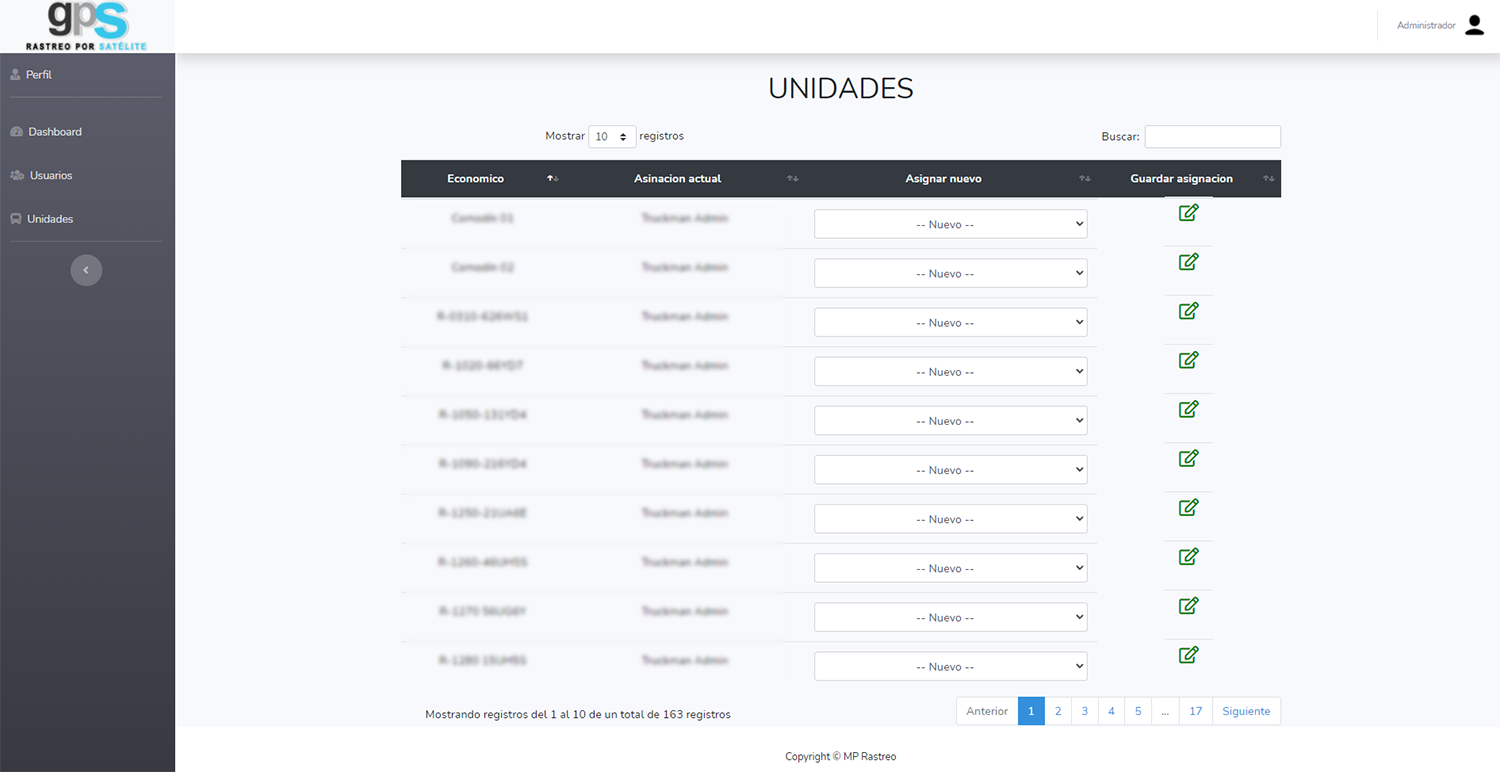
Task: Open the Perfil sidebar item
Action: coord(39,75)
